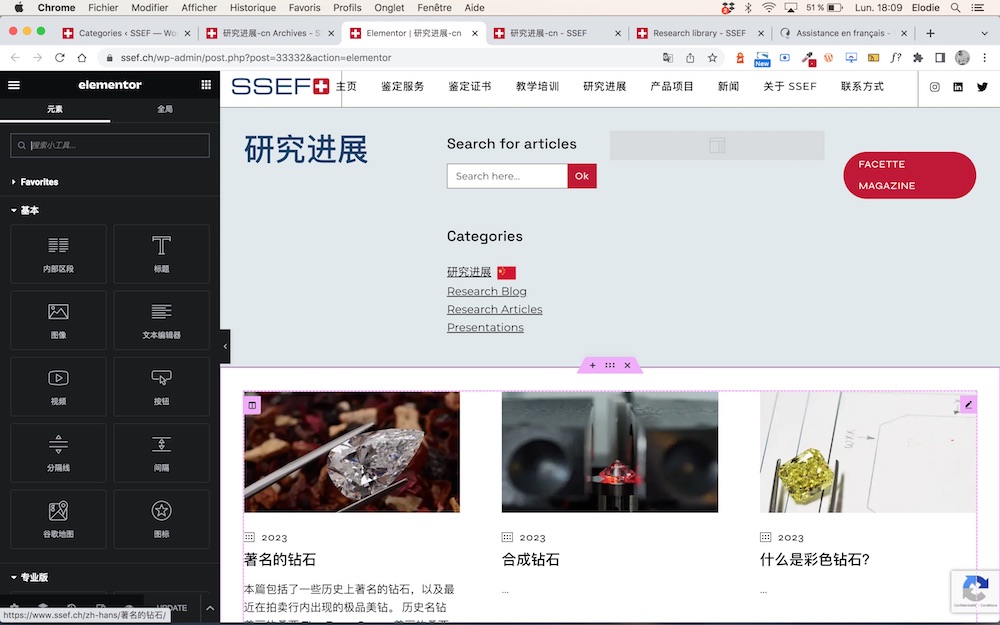Open the Chrome profile avatar
The height and width of the screenshot is (625, 1000).
(x=962, y=57)
